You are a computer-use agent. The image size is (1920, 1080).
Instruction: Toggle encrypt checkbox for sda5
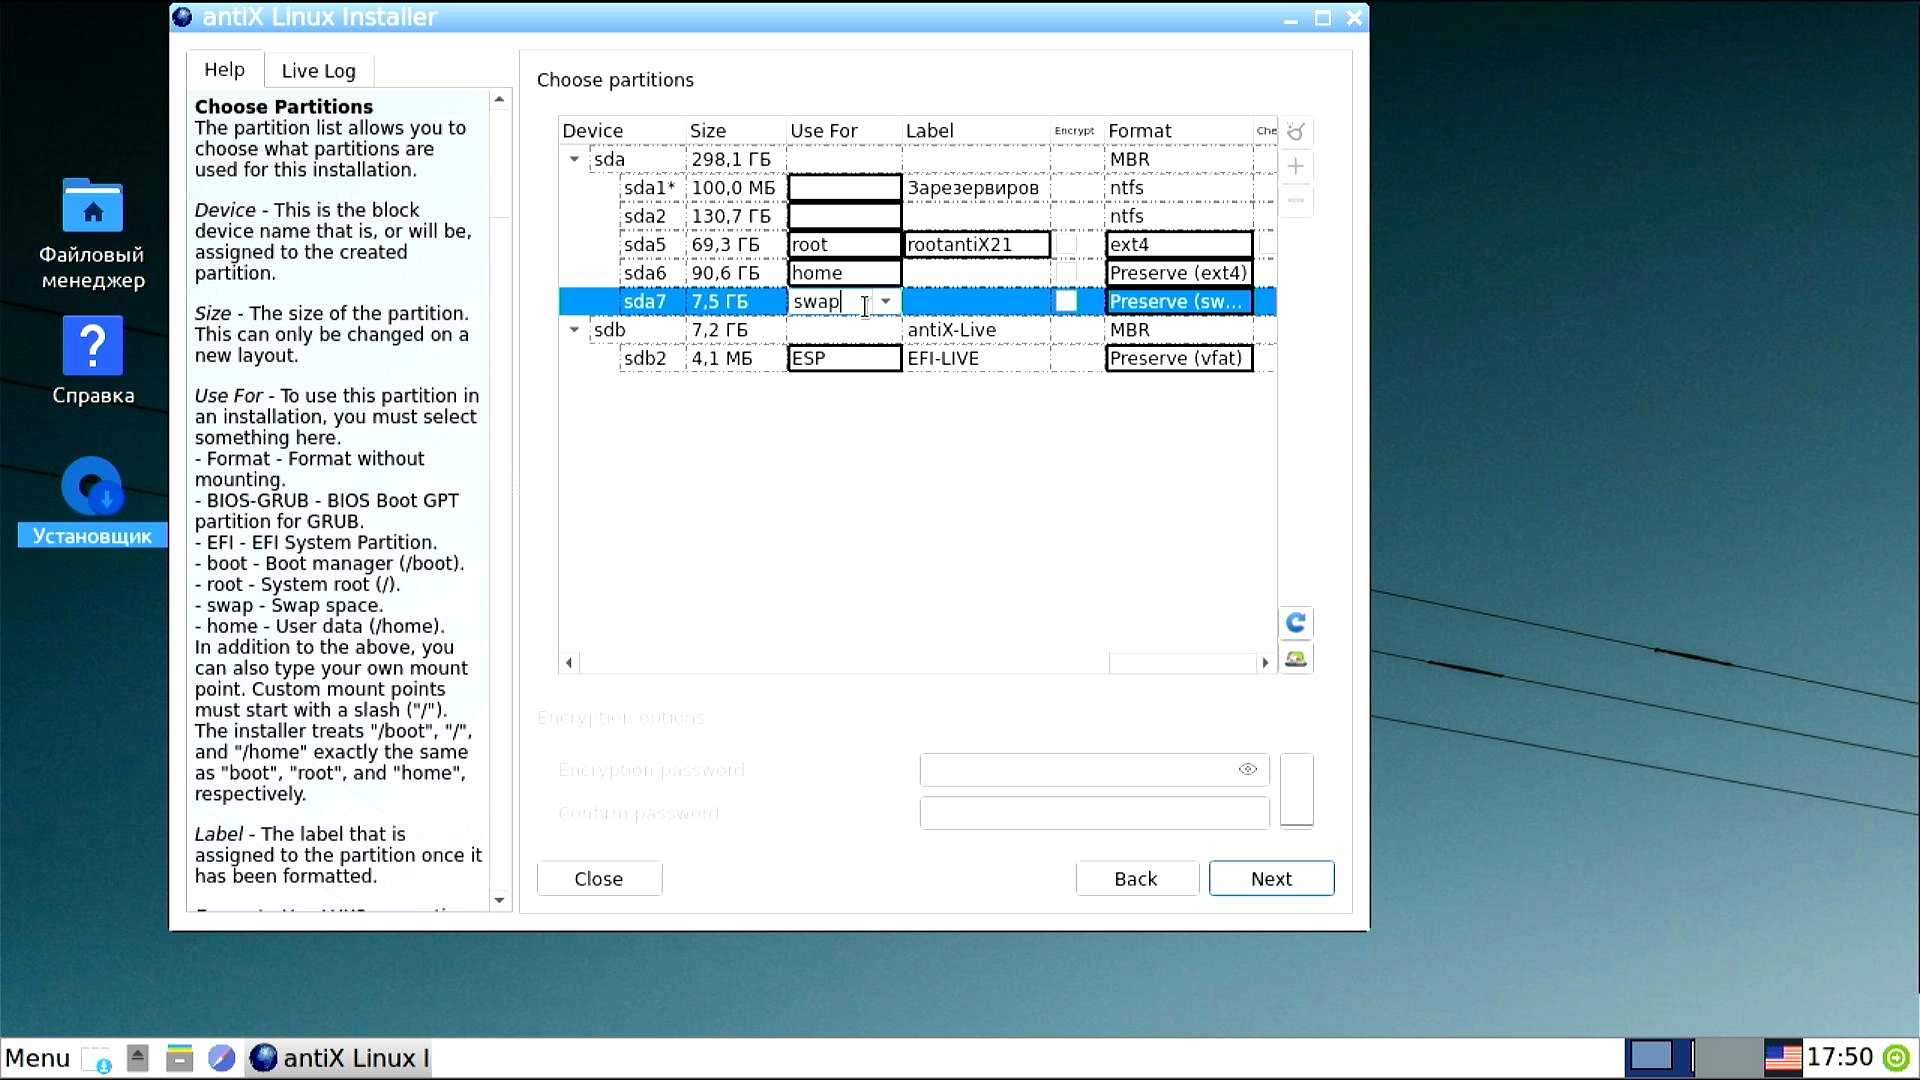pyautogui.click(x=1067, y=244)
